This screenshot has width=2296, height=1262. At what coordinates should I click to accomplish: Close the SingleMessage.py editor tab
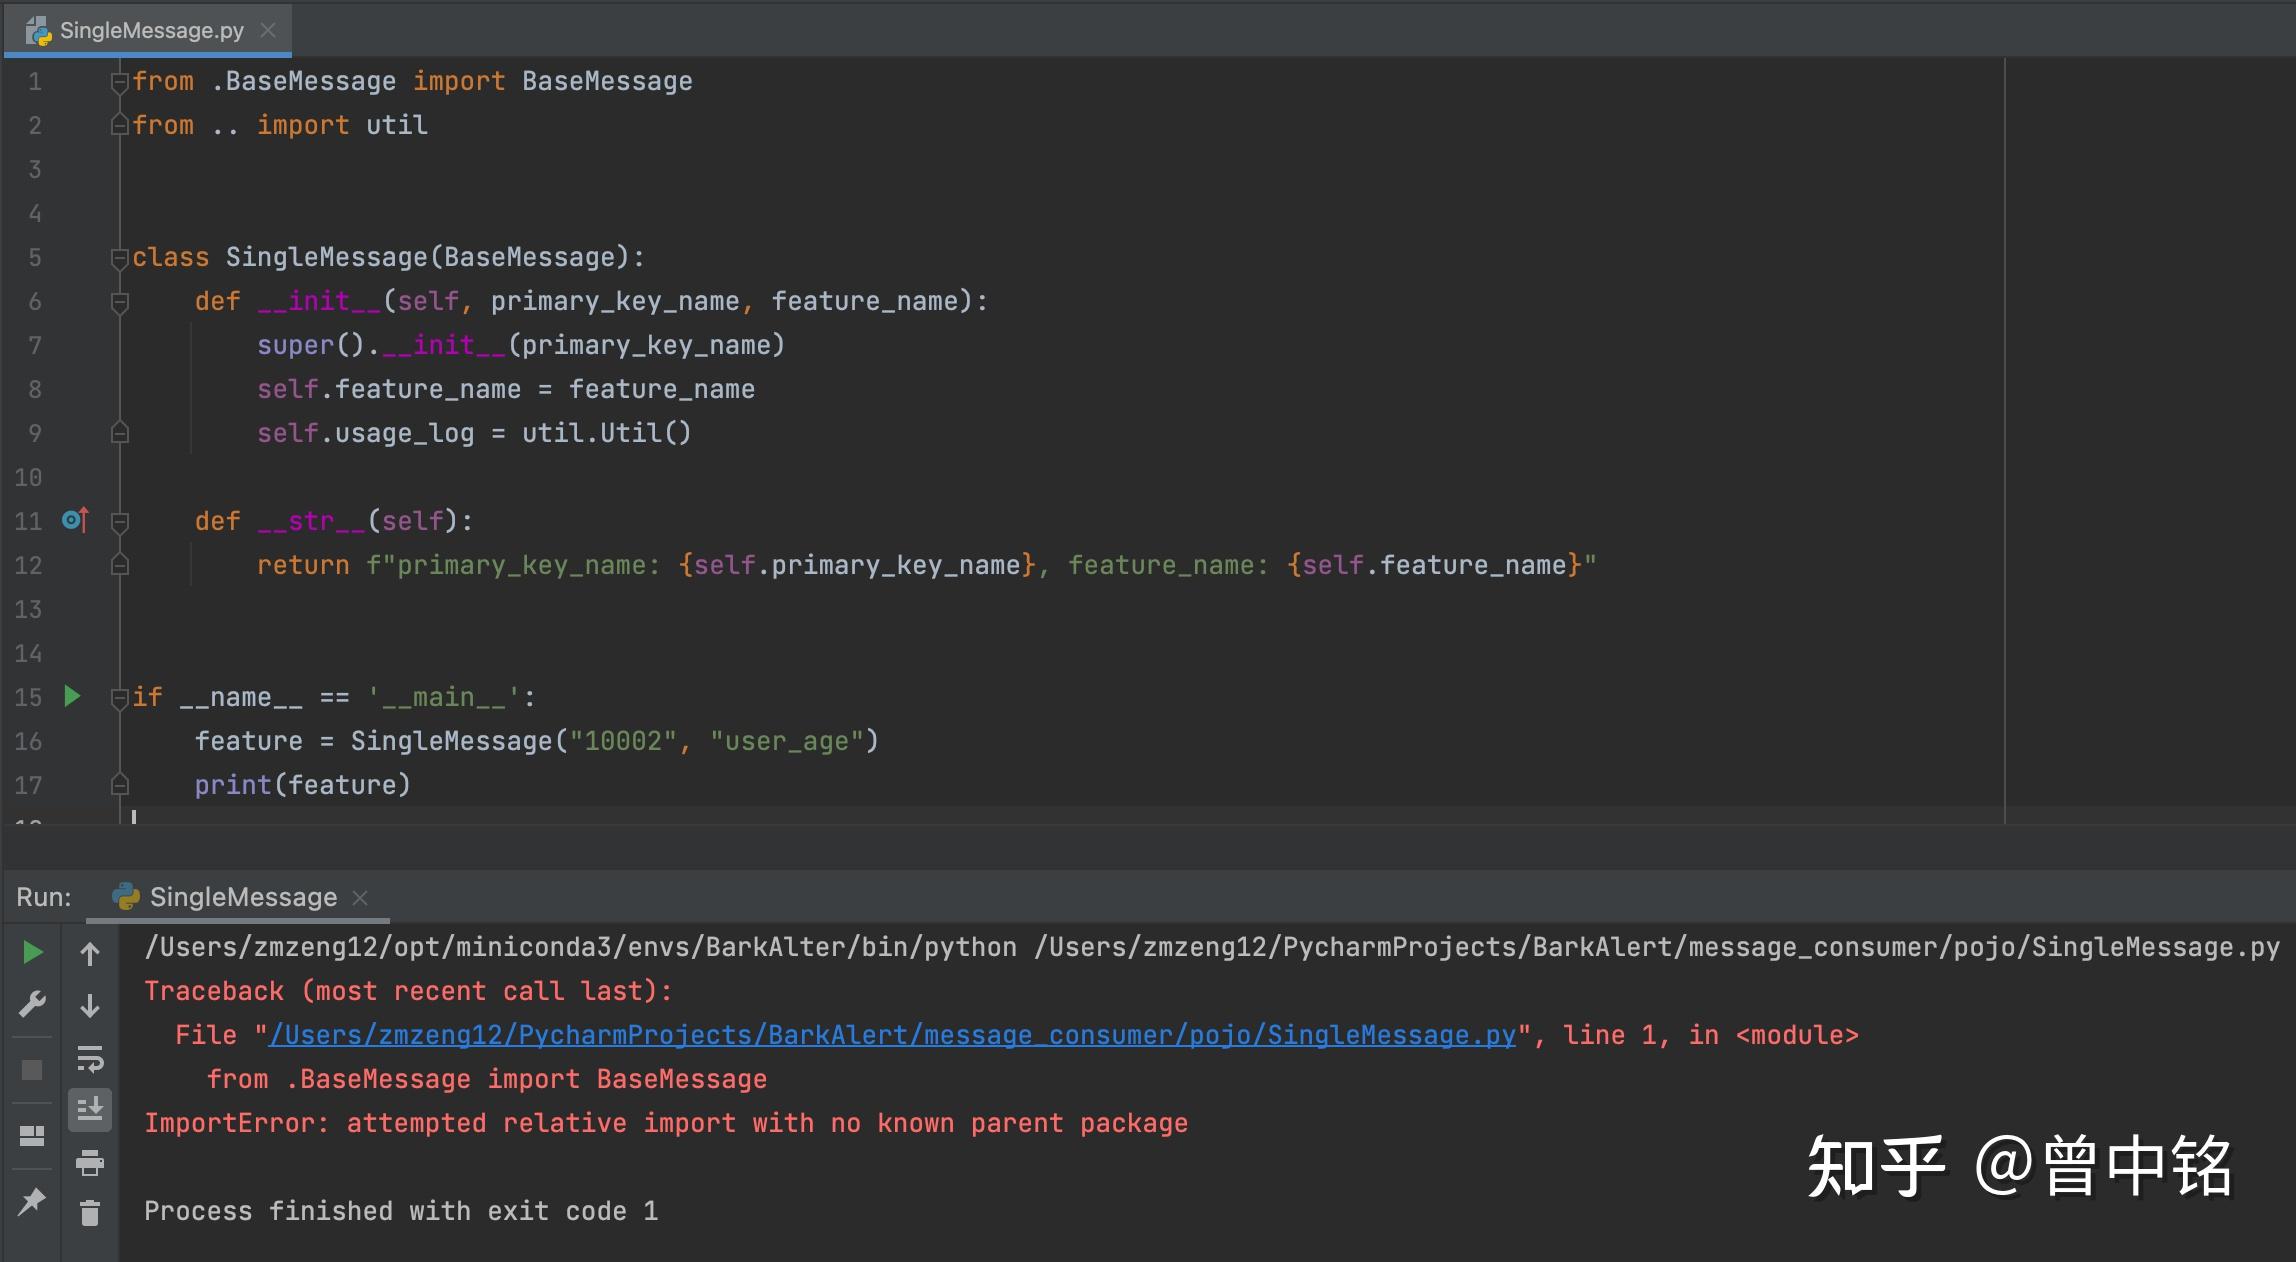click(268, 30)
